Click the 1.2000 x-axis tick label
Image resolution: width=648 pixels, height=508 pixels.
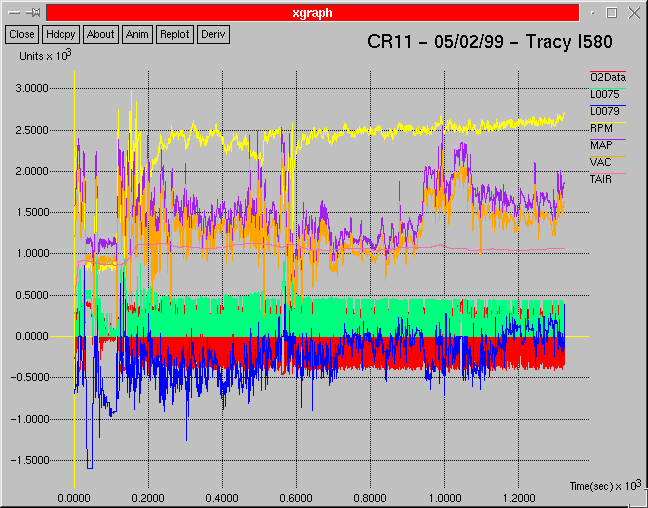[x=518, y=498]
